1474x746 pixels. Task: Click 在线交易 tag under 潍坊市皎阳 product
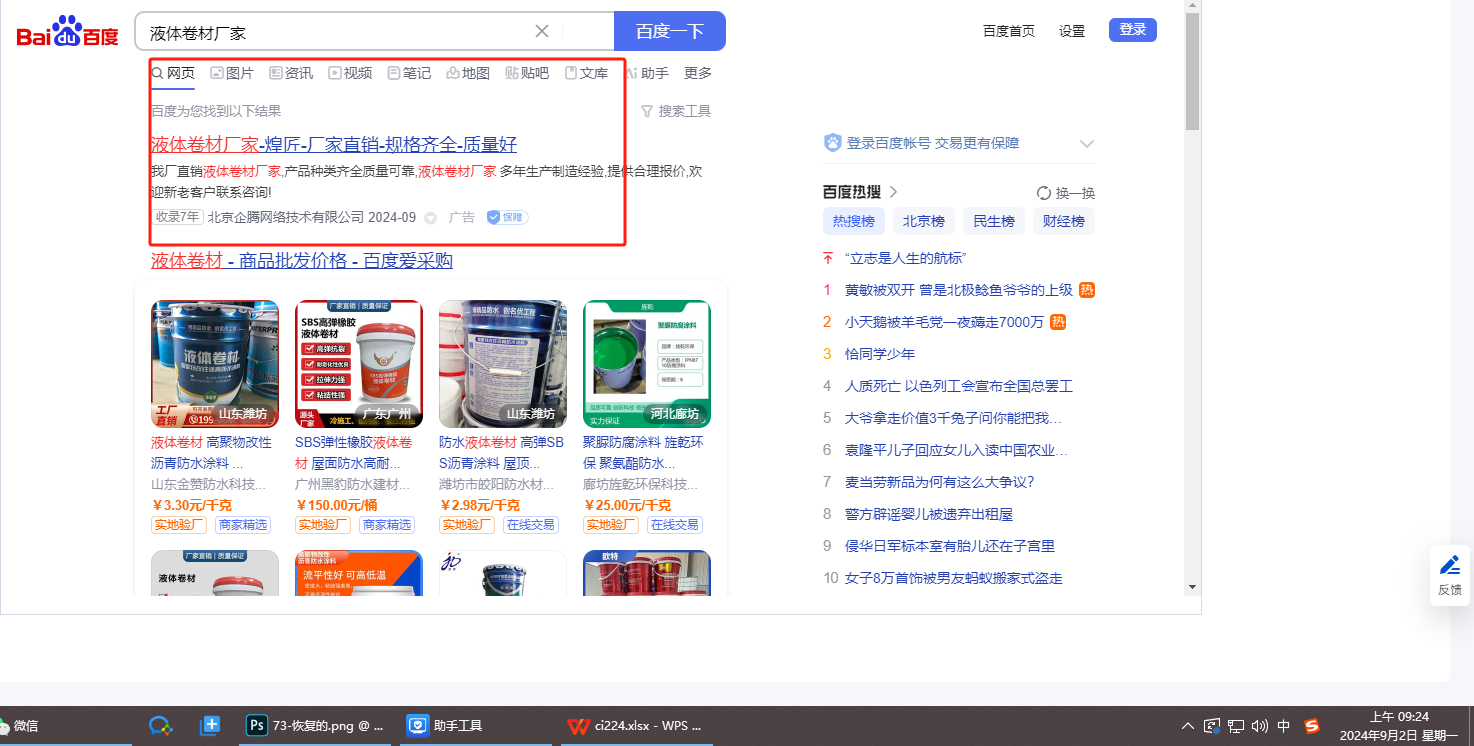click(x=531, y=525)
